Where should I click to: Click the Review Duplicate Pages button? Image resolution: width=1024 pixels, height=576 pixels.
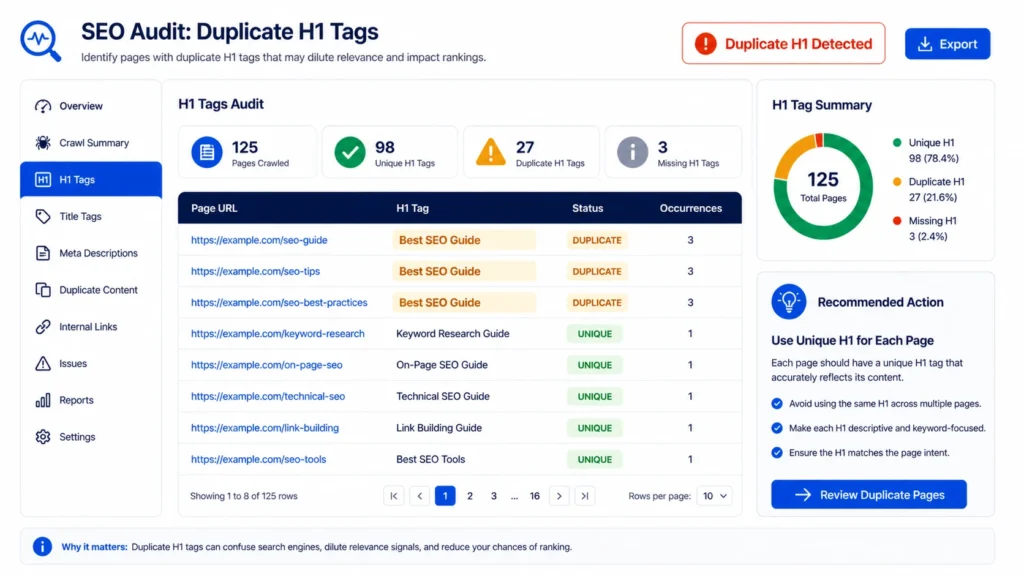coord(869,495)
